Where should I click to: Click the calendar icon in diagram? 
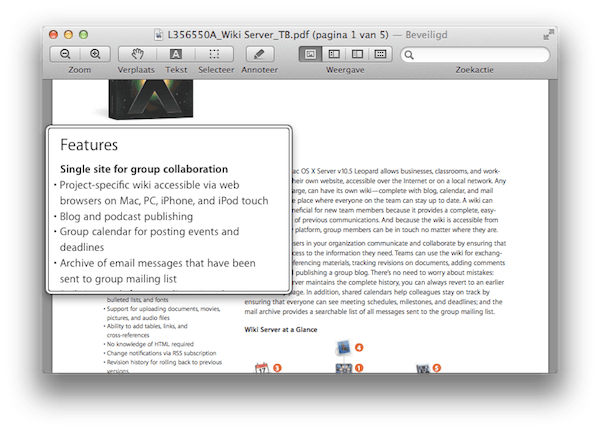tap(262, 368)
